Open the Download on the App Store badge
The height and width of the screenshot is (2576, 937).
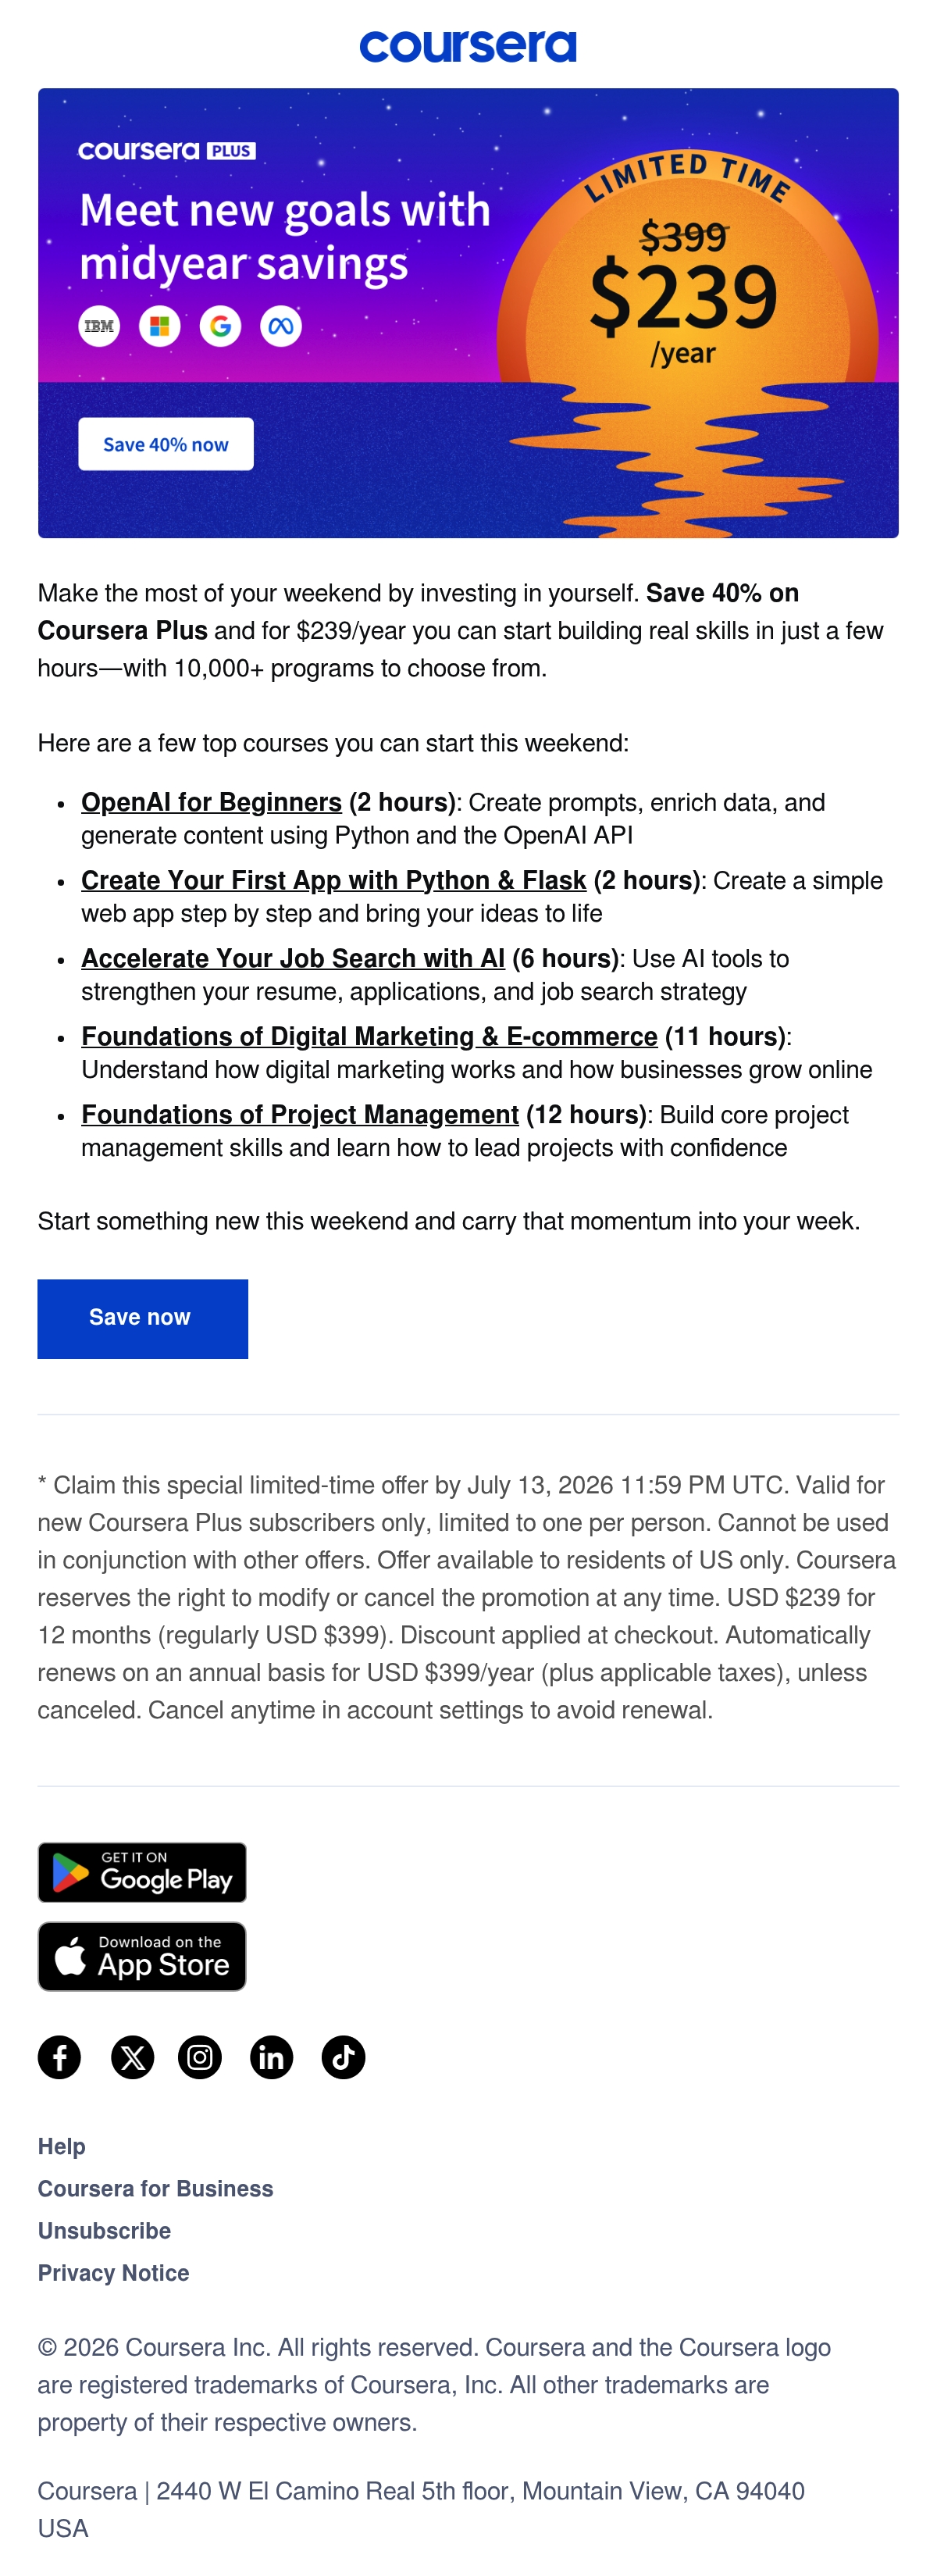(x=142, y=1956)
